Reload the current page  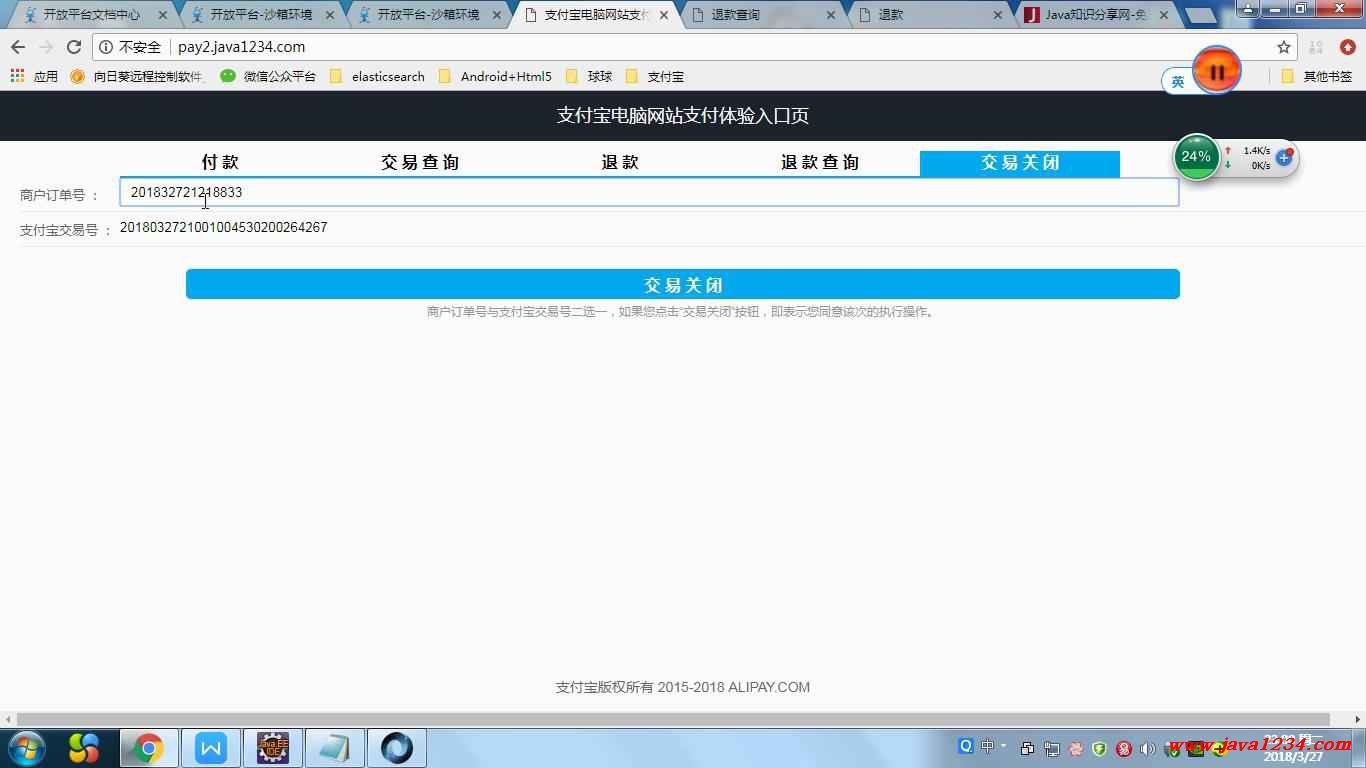tap(74, 47)
